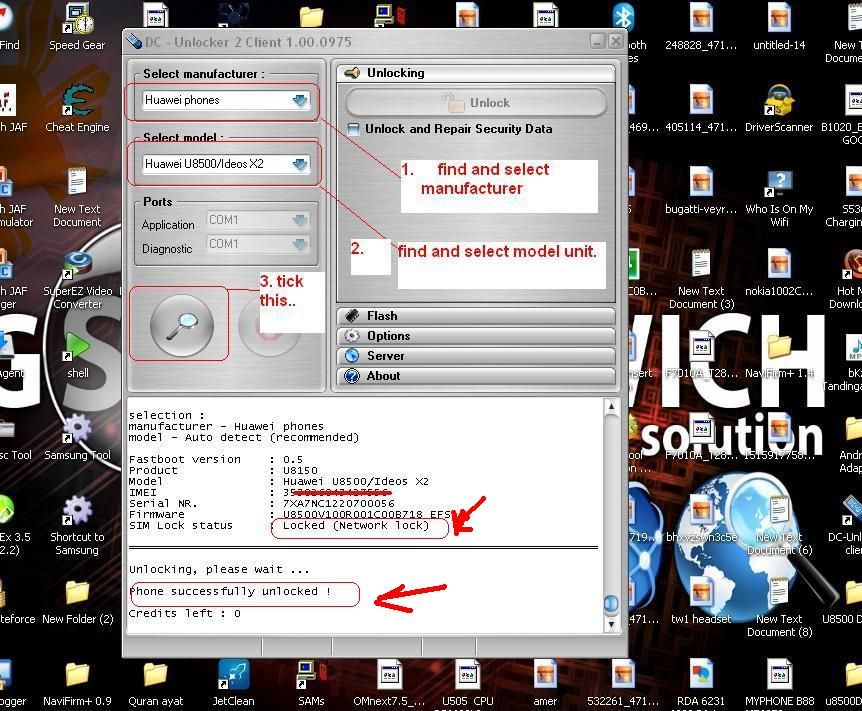Click 'Phone successfully unlocked !' log line
The width and height of the screenshot is (862, 711).
230,592
